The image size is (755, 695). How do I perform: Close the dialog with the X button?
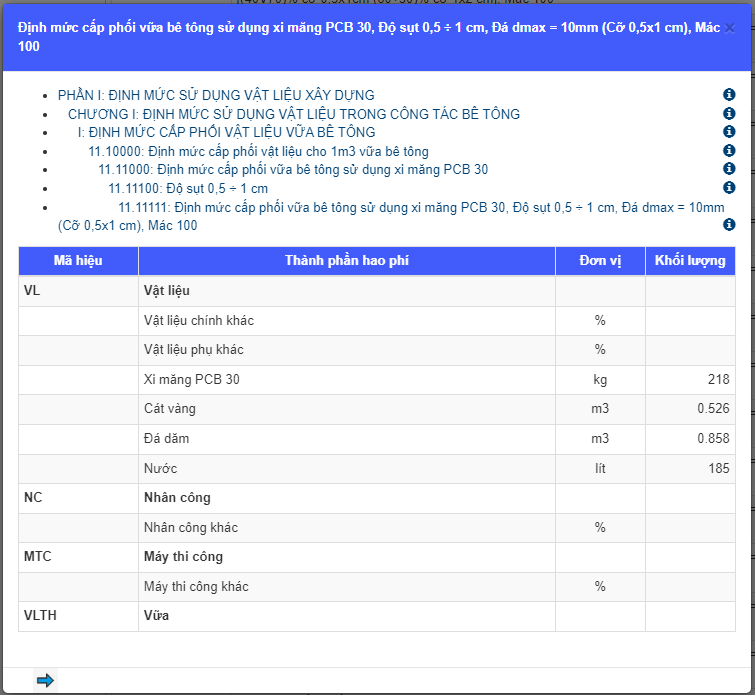point(729,28)
